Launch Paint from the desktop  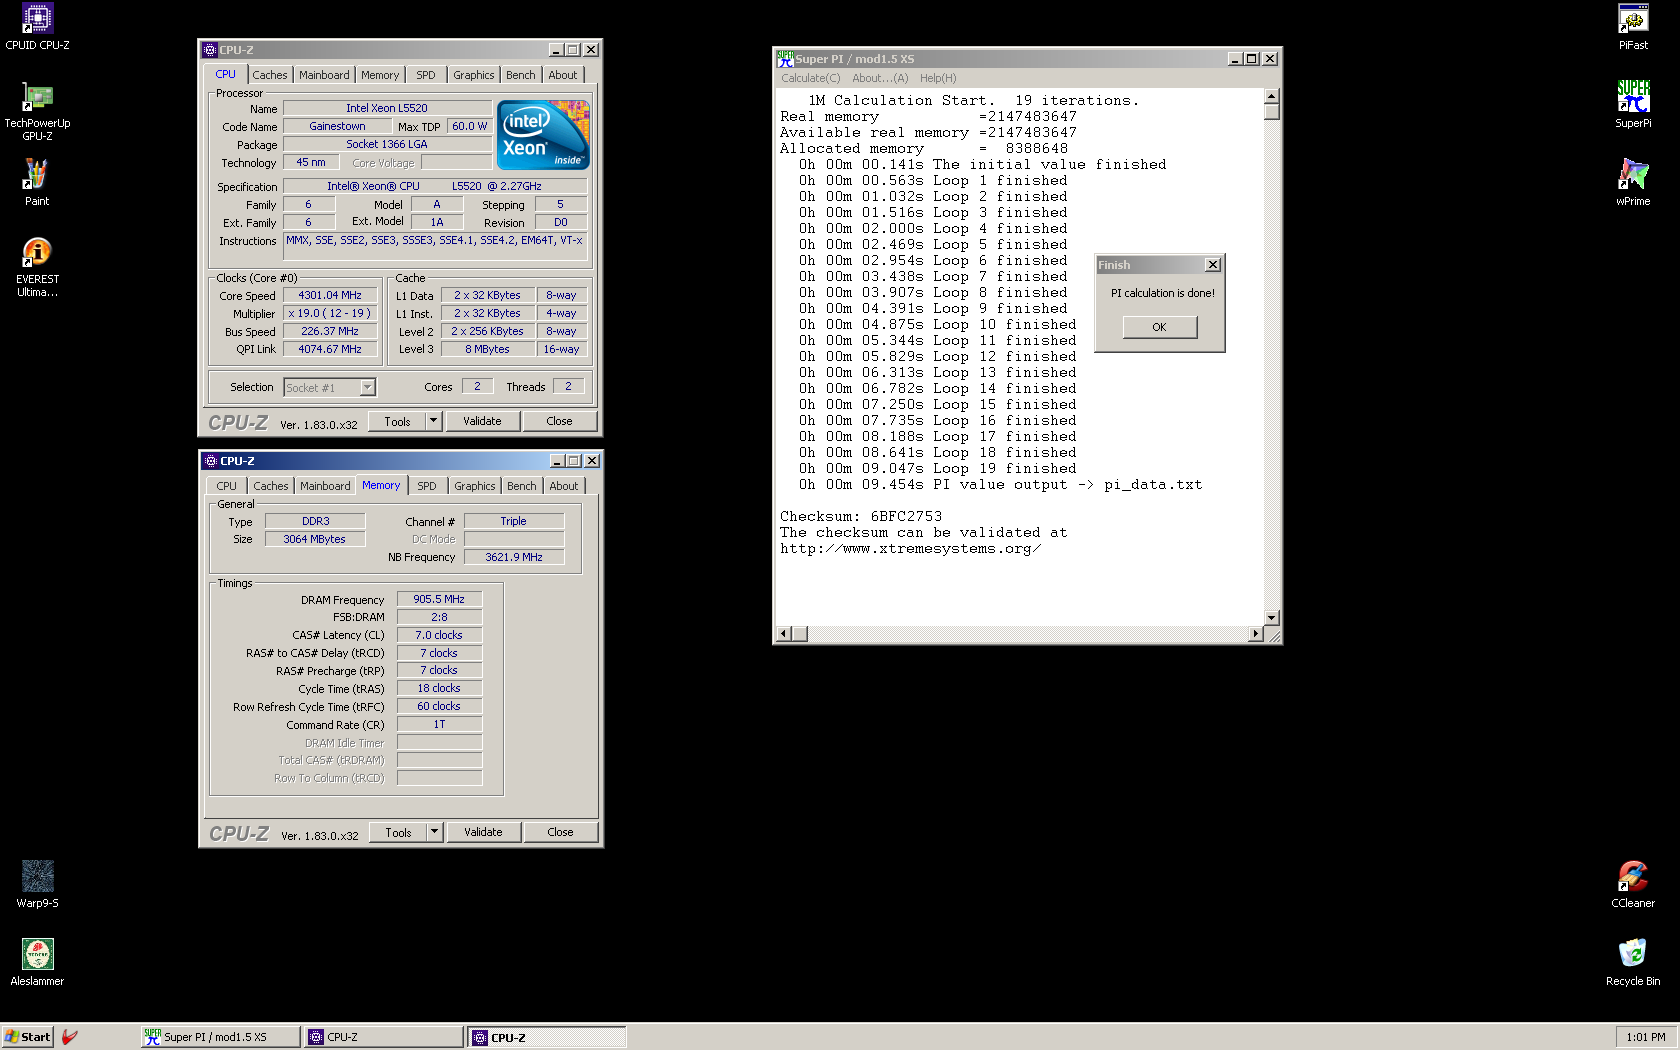pyautogui.click(x=37, y=182)
